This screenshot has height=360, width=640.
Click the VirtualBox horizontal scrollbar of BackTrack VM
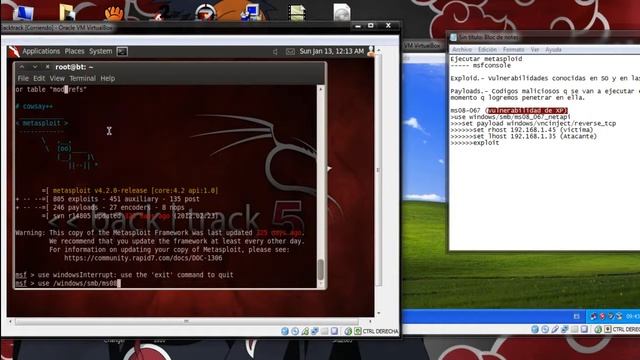pos(186,322)
